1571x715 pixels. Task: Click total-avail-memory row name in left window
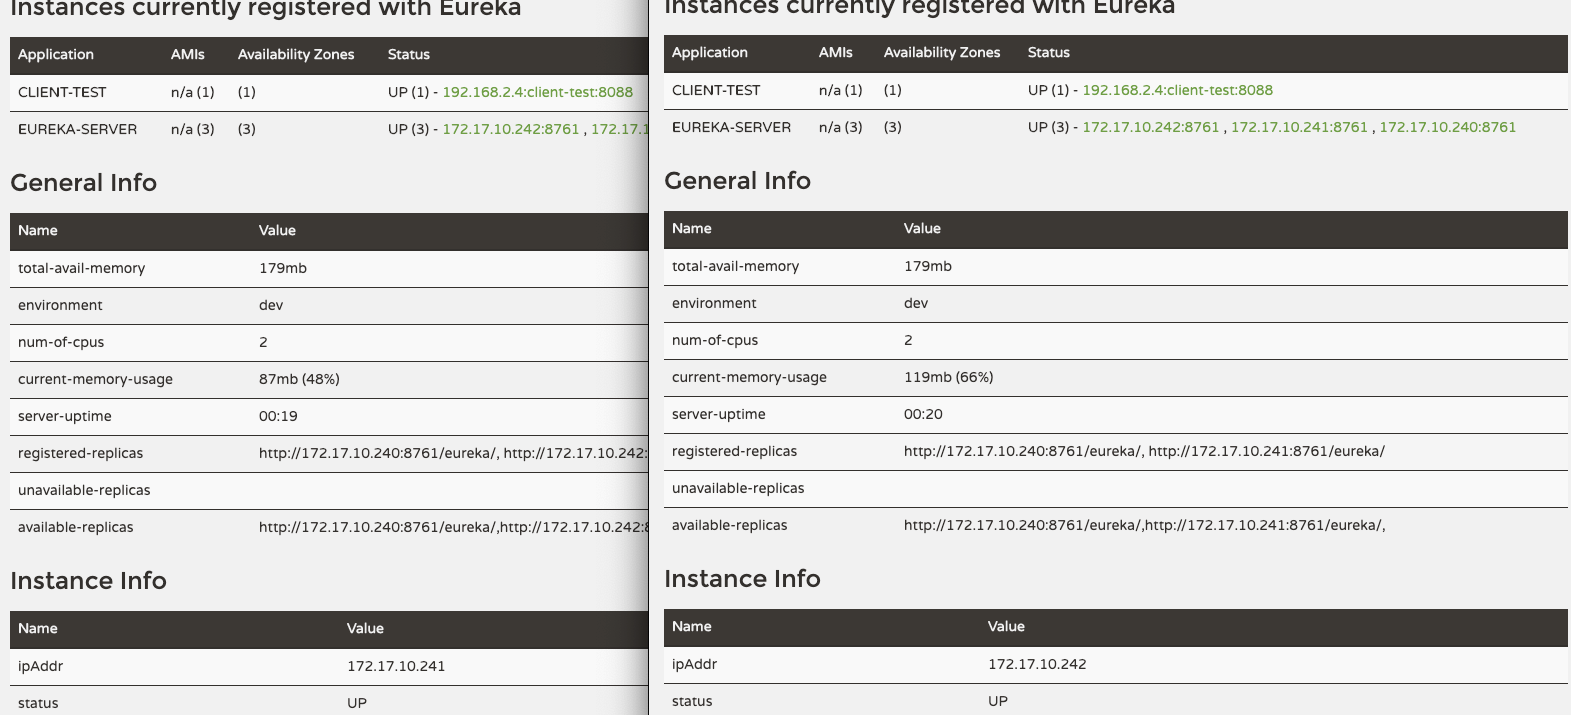pos(81,268)
